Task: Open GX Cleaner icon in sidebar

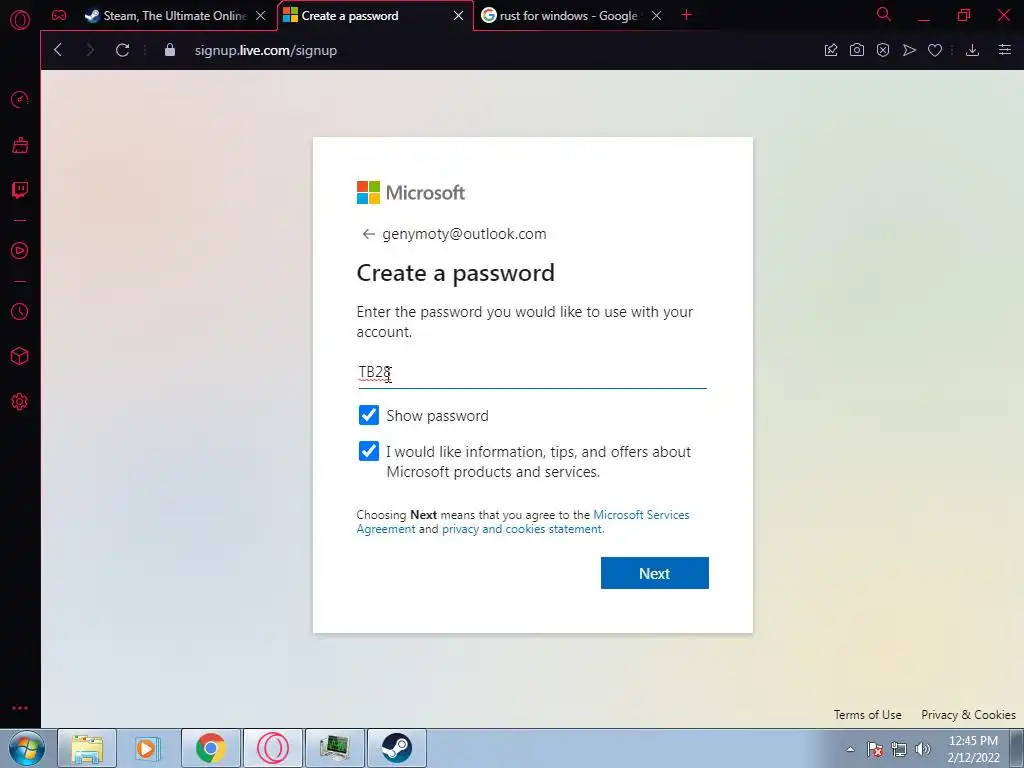Action: pos(20,145)
